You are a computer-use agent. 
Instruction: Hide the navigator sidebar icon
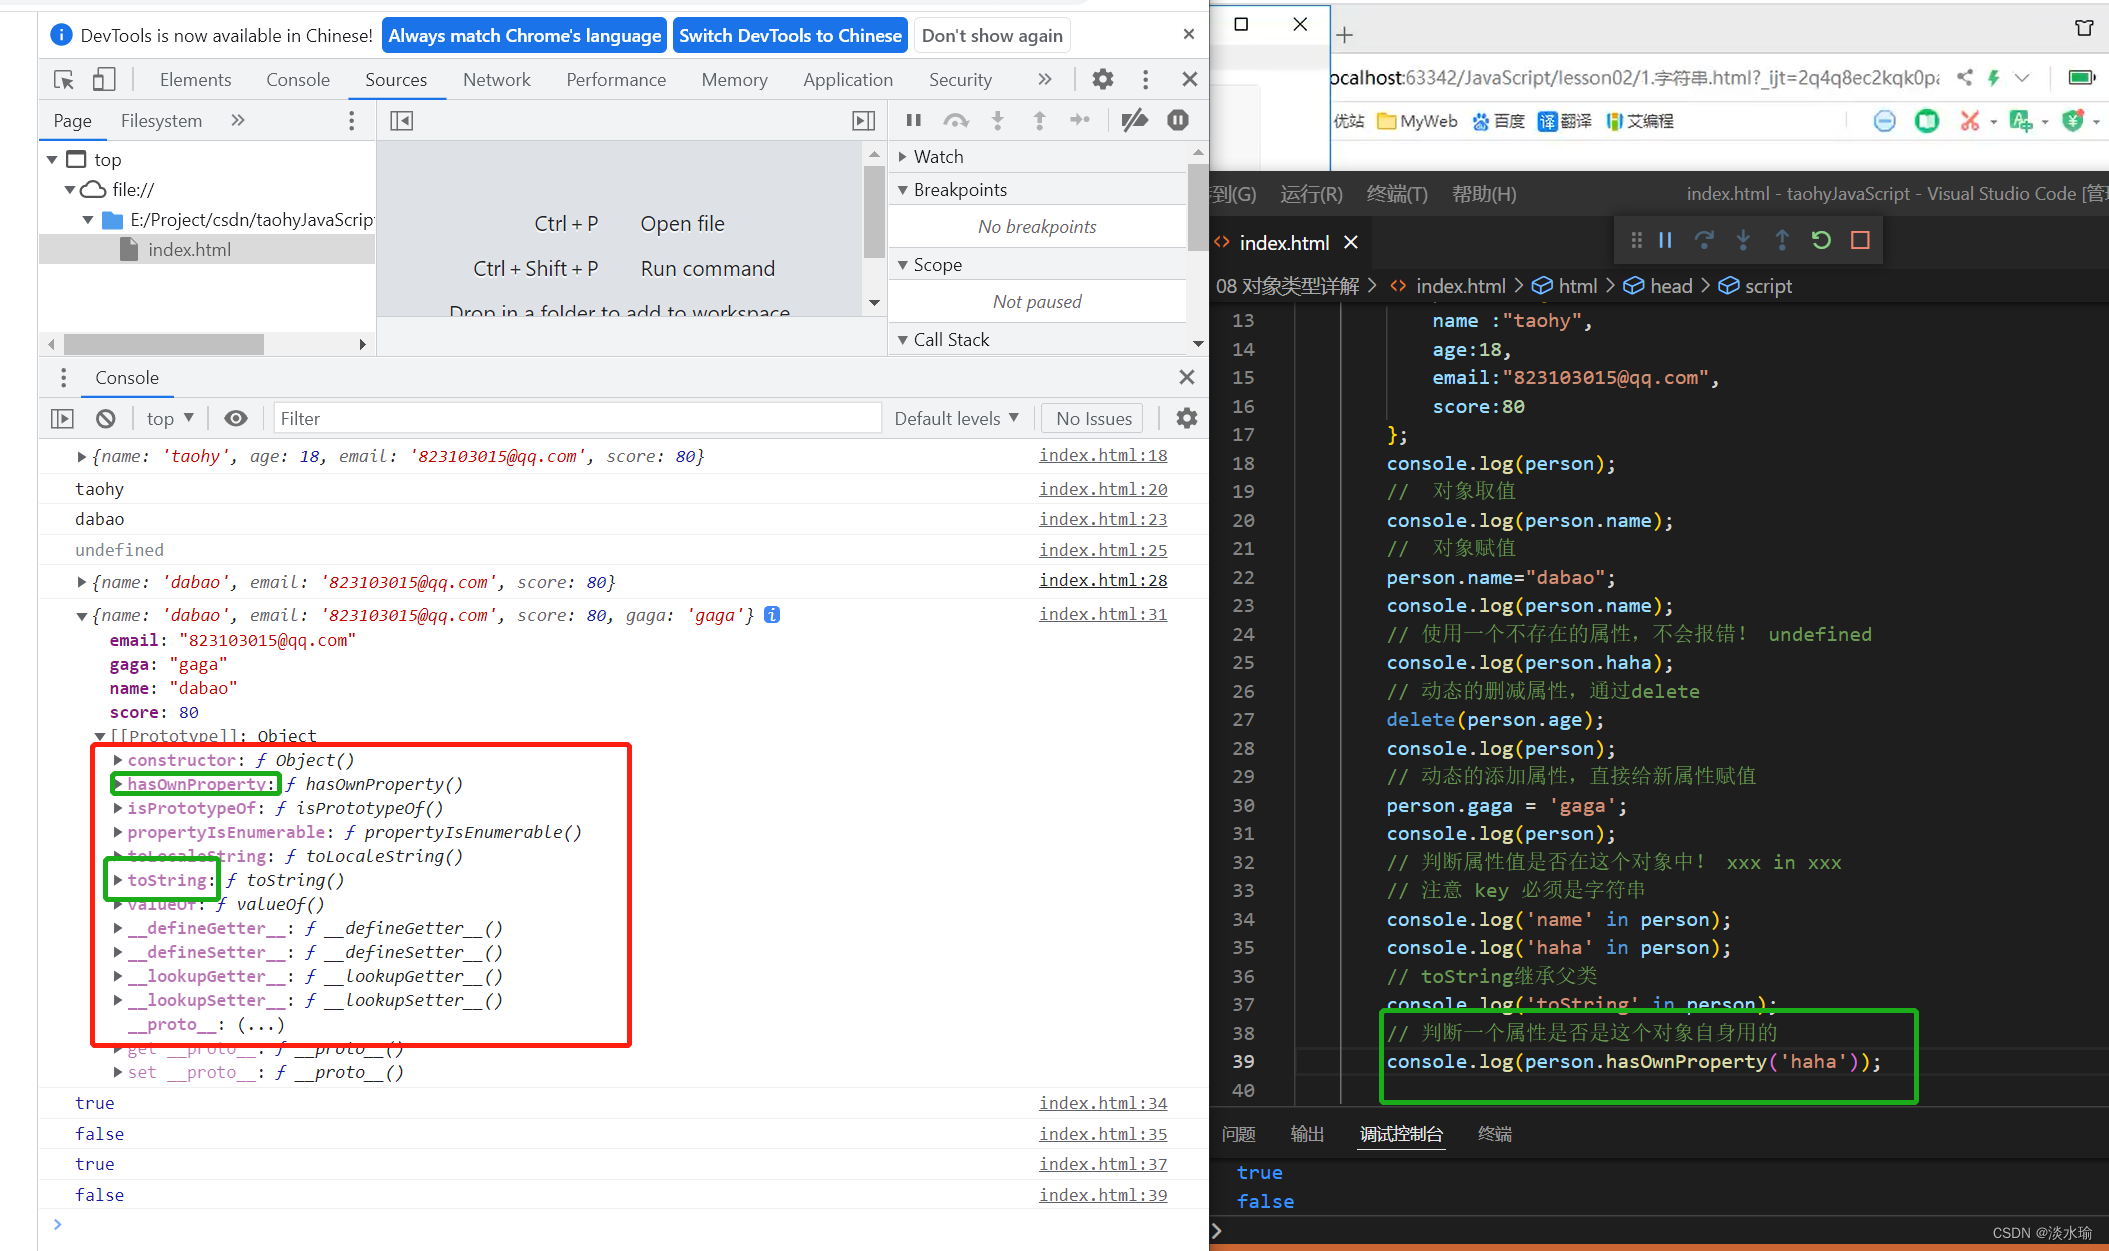(401, 121)
